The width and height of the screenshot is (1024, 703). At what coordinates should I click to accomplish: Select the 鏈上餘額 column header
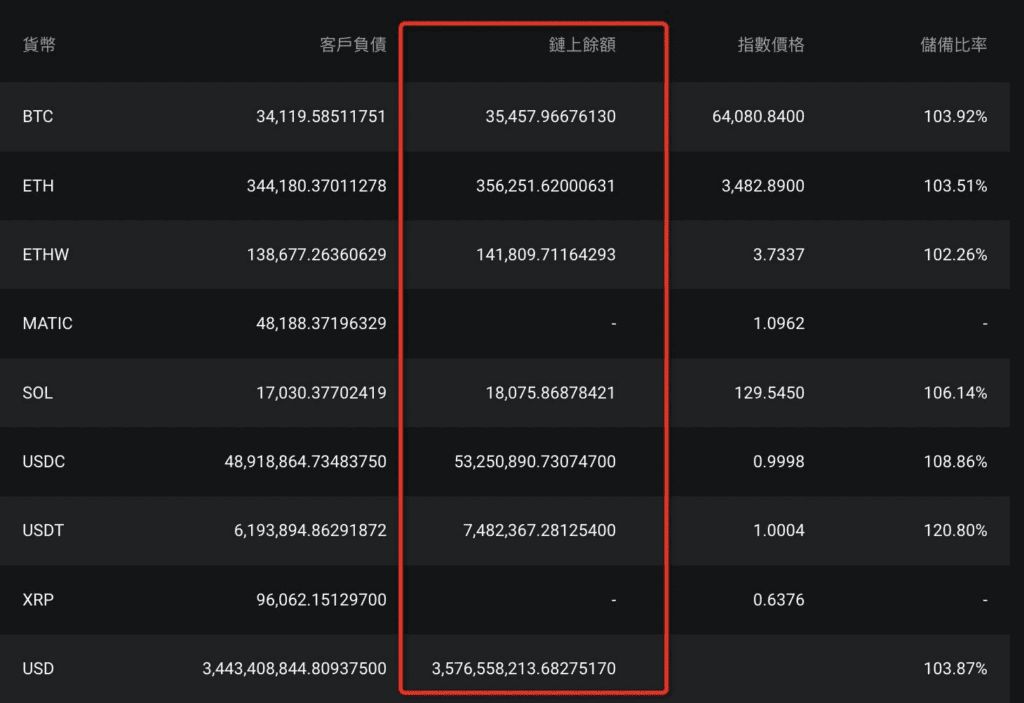coord(582,45)
